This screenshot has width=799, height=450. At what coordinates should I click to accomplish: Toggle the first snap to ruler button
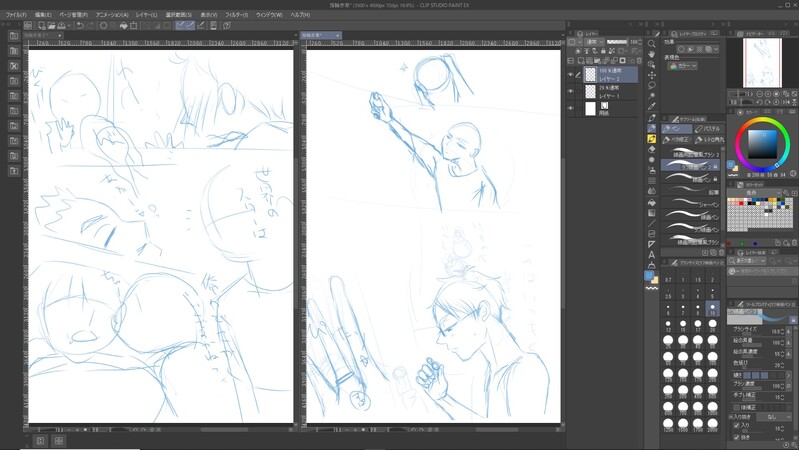click(x=180, y=25)
